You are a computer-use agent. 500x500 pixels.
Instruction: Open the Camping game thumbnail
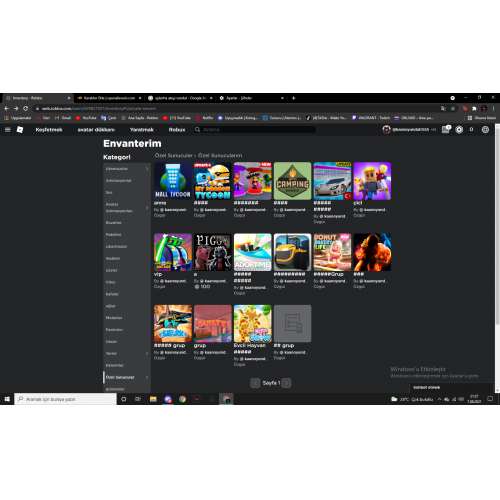pyautogui.click(x=292, y=181)
